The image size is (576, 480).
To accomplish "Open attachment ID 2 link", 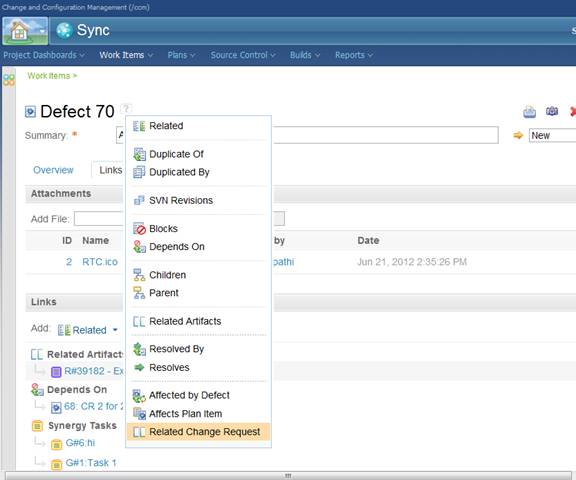I will click(x=69, y=262).
